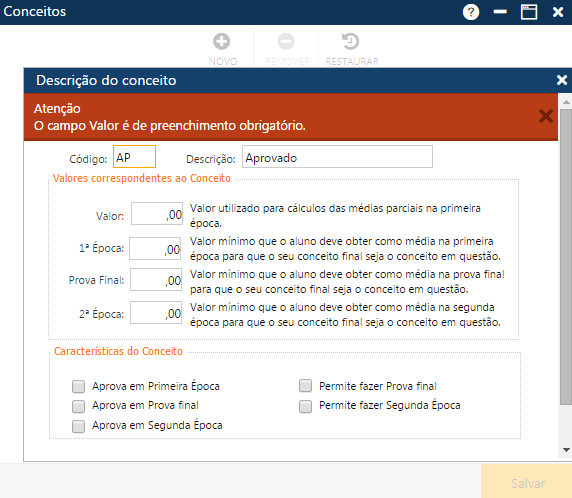Click the vertical scrollbar thumb
The image size is (572, 498).
(x=566, y=257)
